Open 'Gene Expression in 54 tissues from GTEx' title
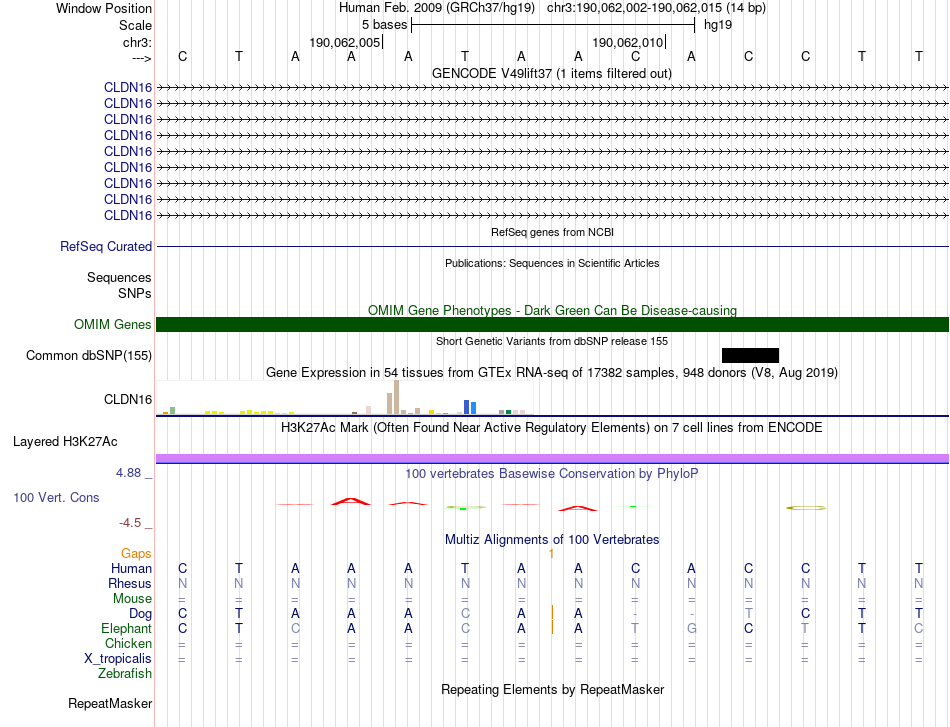The width and height of the screenshot is (950, 727). (x=552, y=373)
